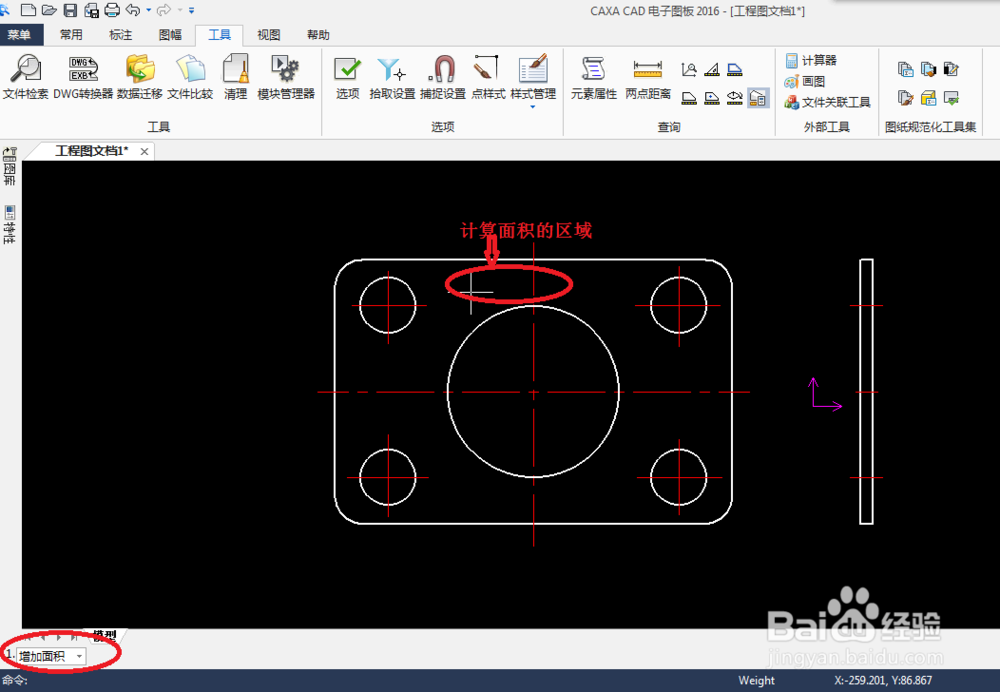Click the Save As icon
This screenshot has height=692, width=1000.
(91, 10)
